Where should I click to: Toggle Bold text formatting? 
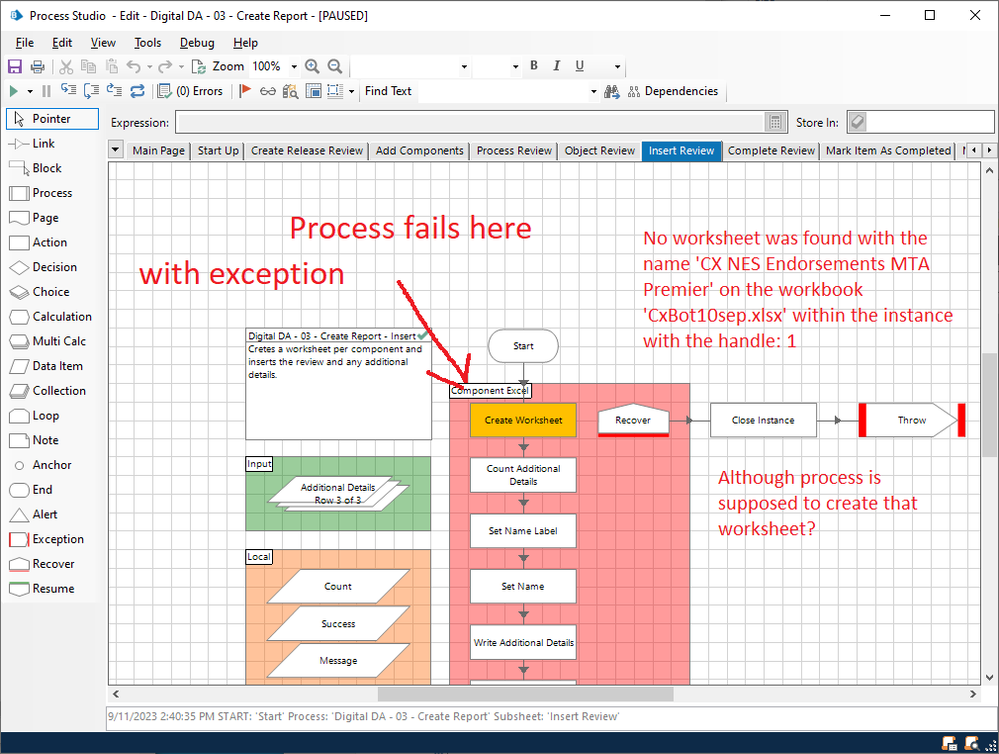tap(534, 66)
